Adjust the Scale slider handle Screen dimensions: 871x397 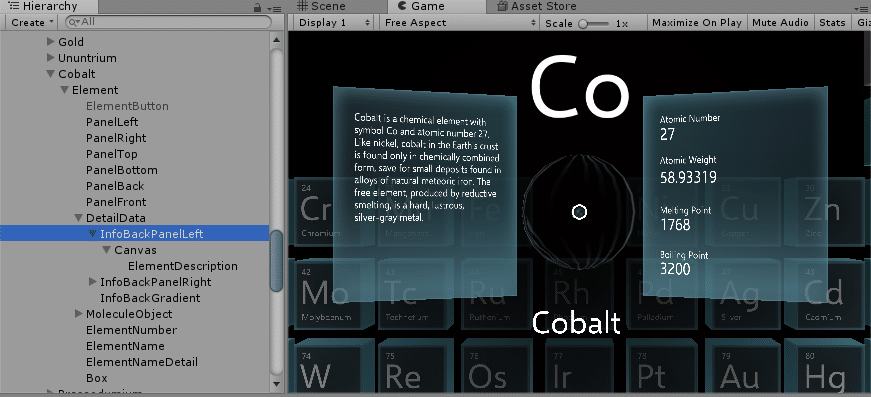(583, 23)
